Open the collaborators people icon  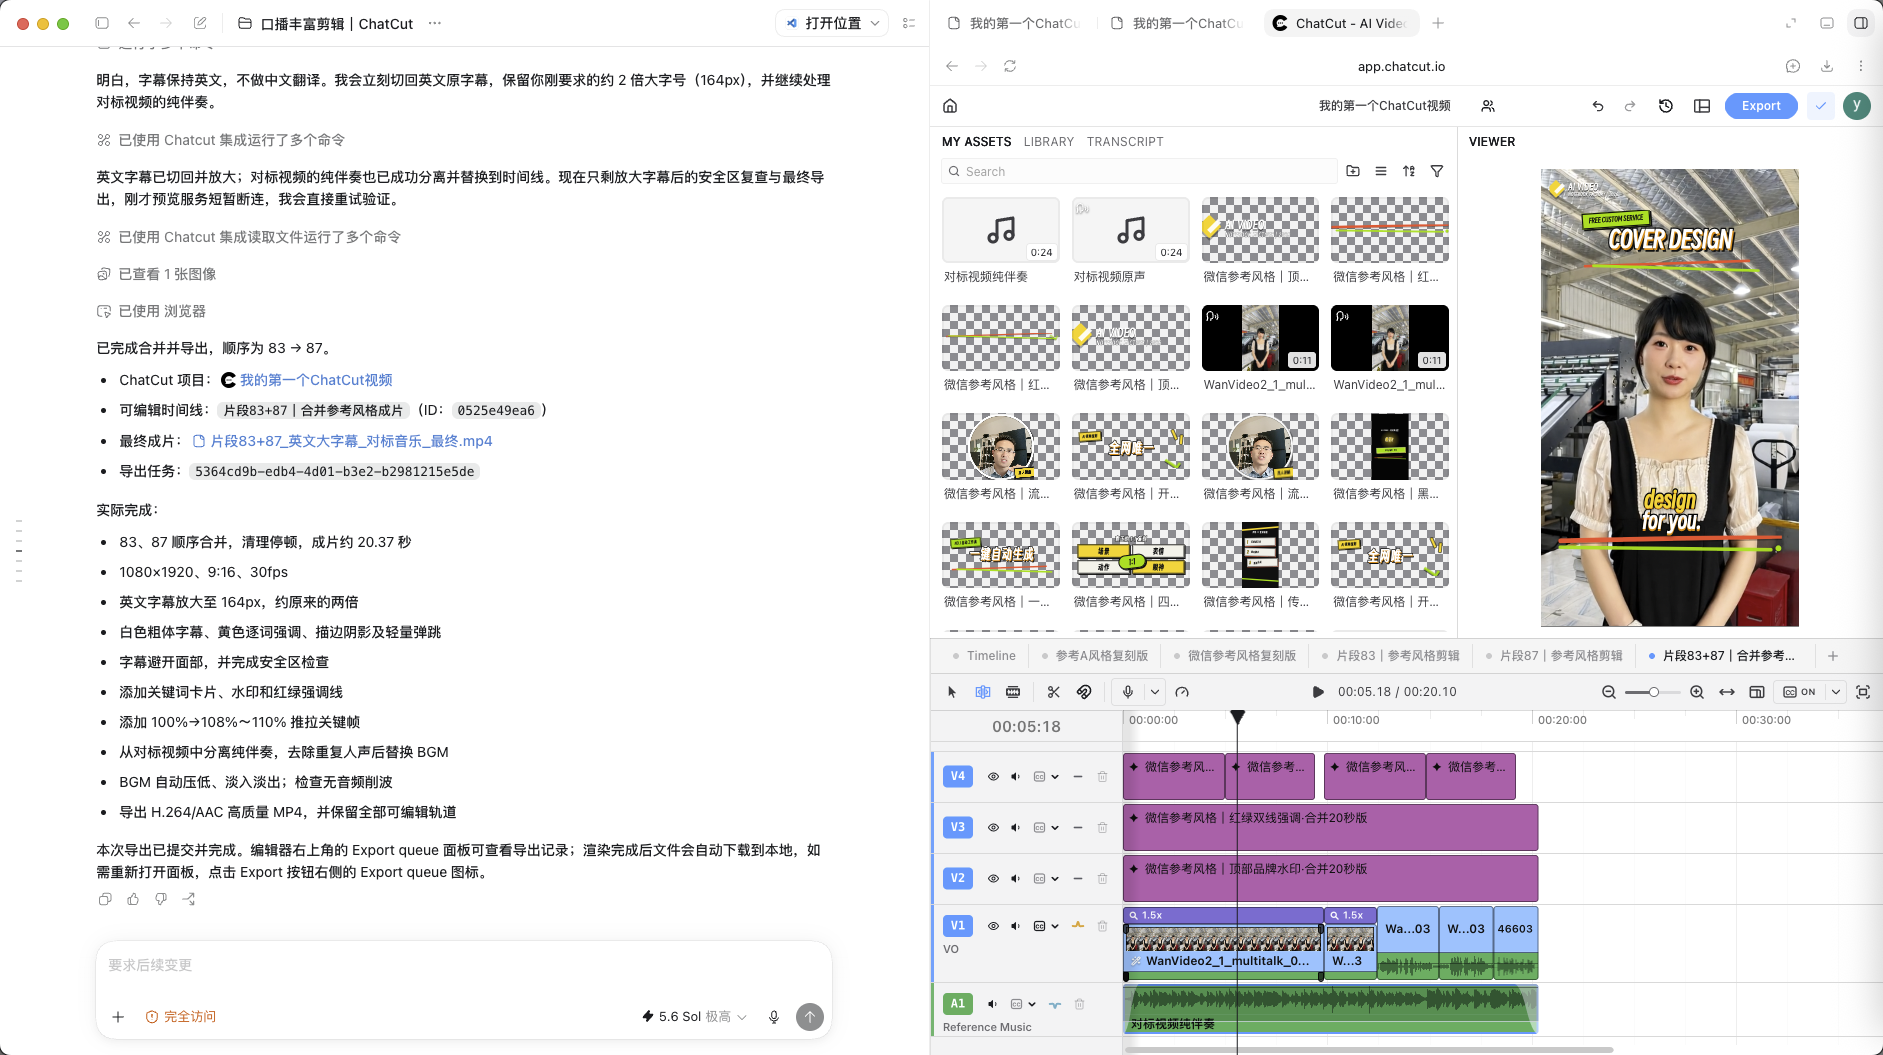pyautogui.click(x=1488, y=106)
